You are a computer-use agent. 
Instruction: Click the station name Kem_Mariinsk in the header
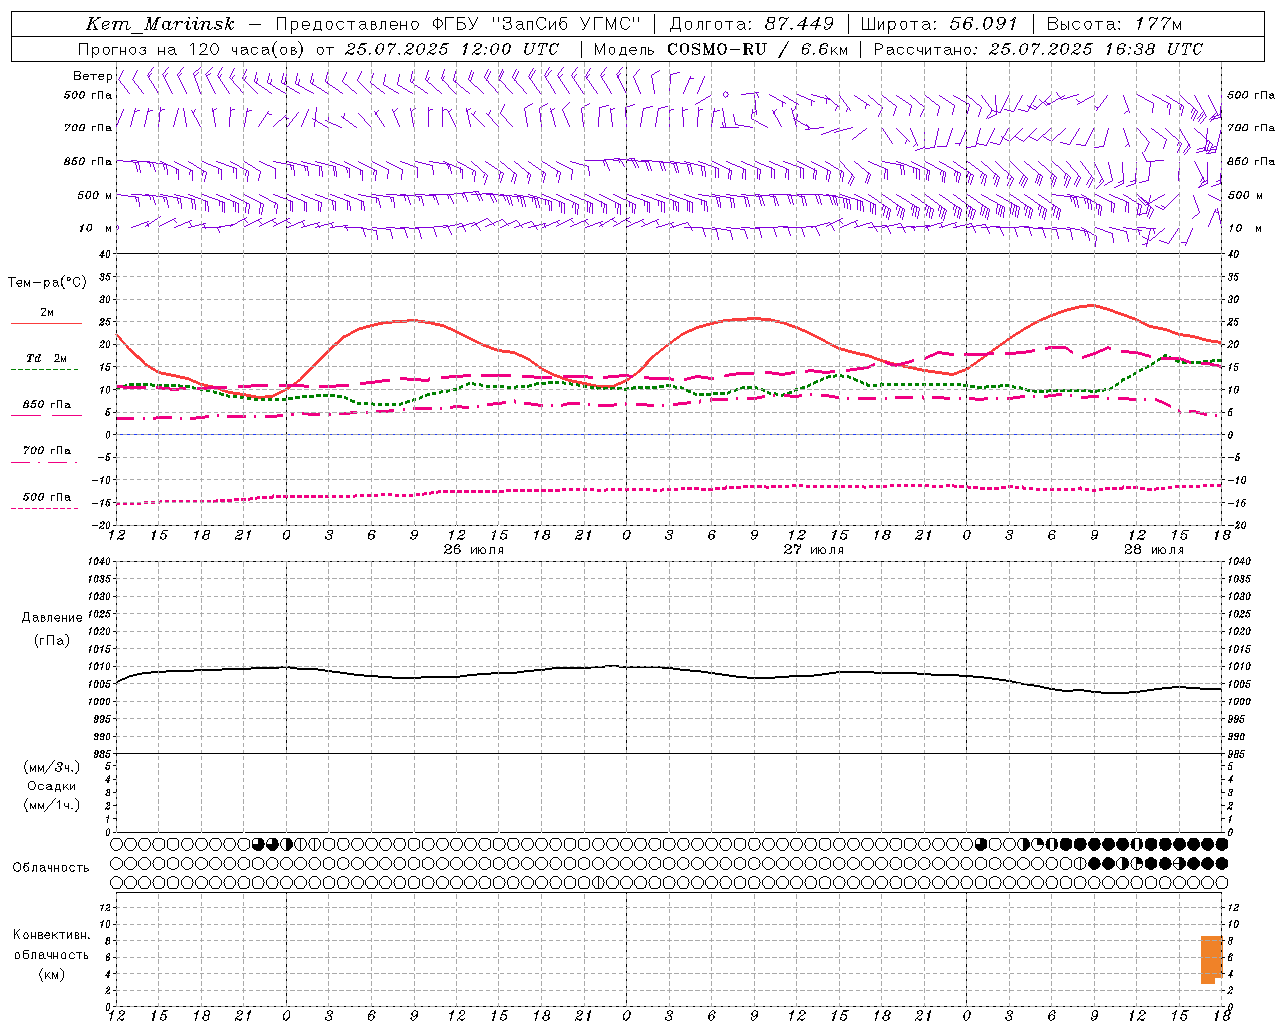pyautogui.click(x=160, y=24)
